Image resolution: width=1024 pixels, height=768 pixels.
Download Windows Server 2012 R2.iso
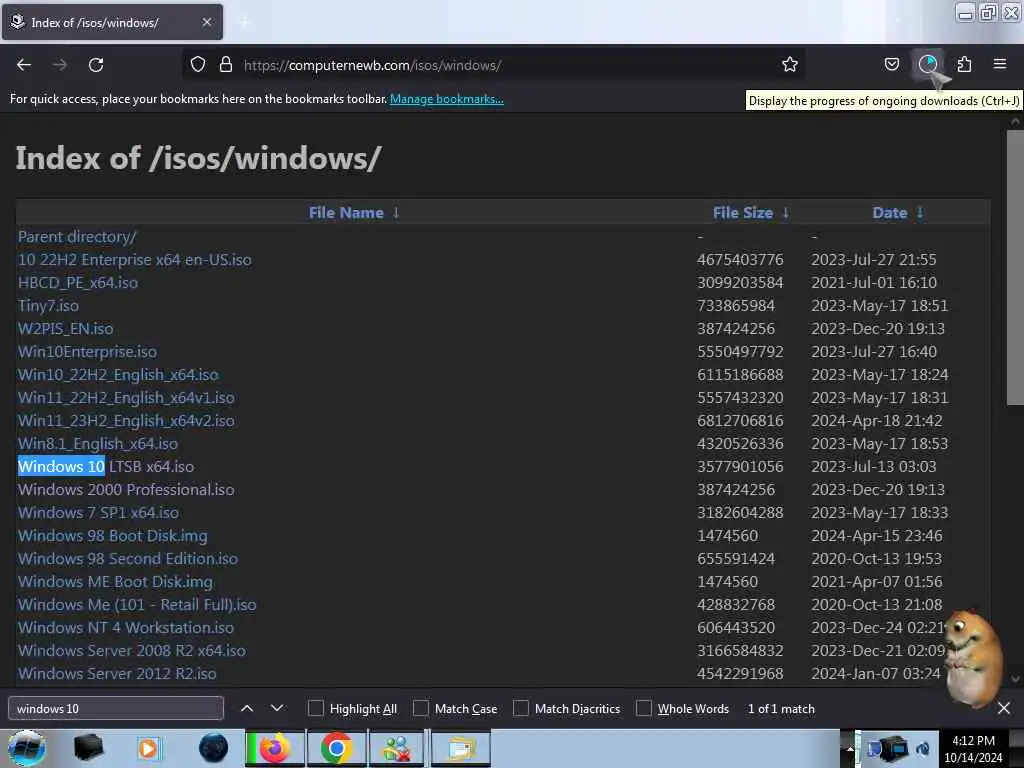pyautogui.click(x=117, y=673)
